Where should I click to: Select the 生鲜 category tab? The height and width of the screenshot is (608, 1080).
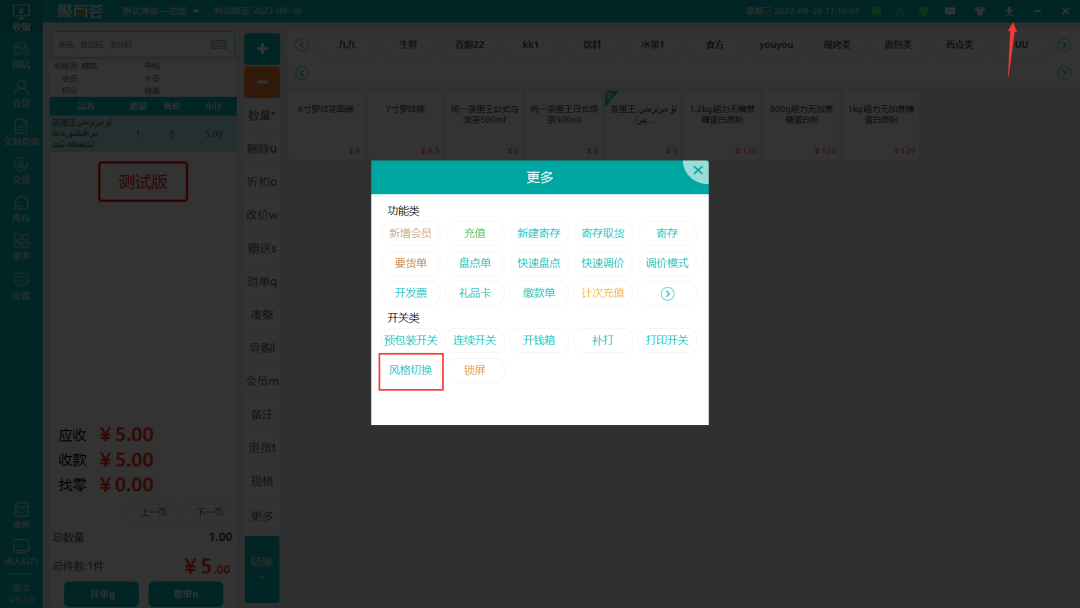pyautogui.click(x=409, y=45)
